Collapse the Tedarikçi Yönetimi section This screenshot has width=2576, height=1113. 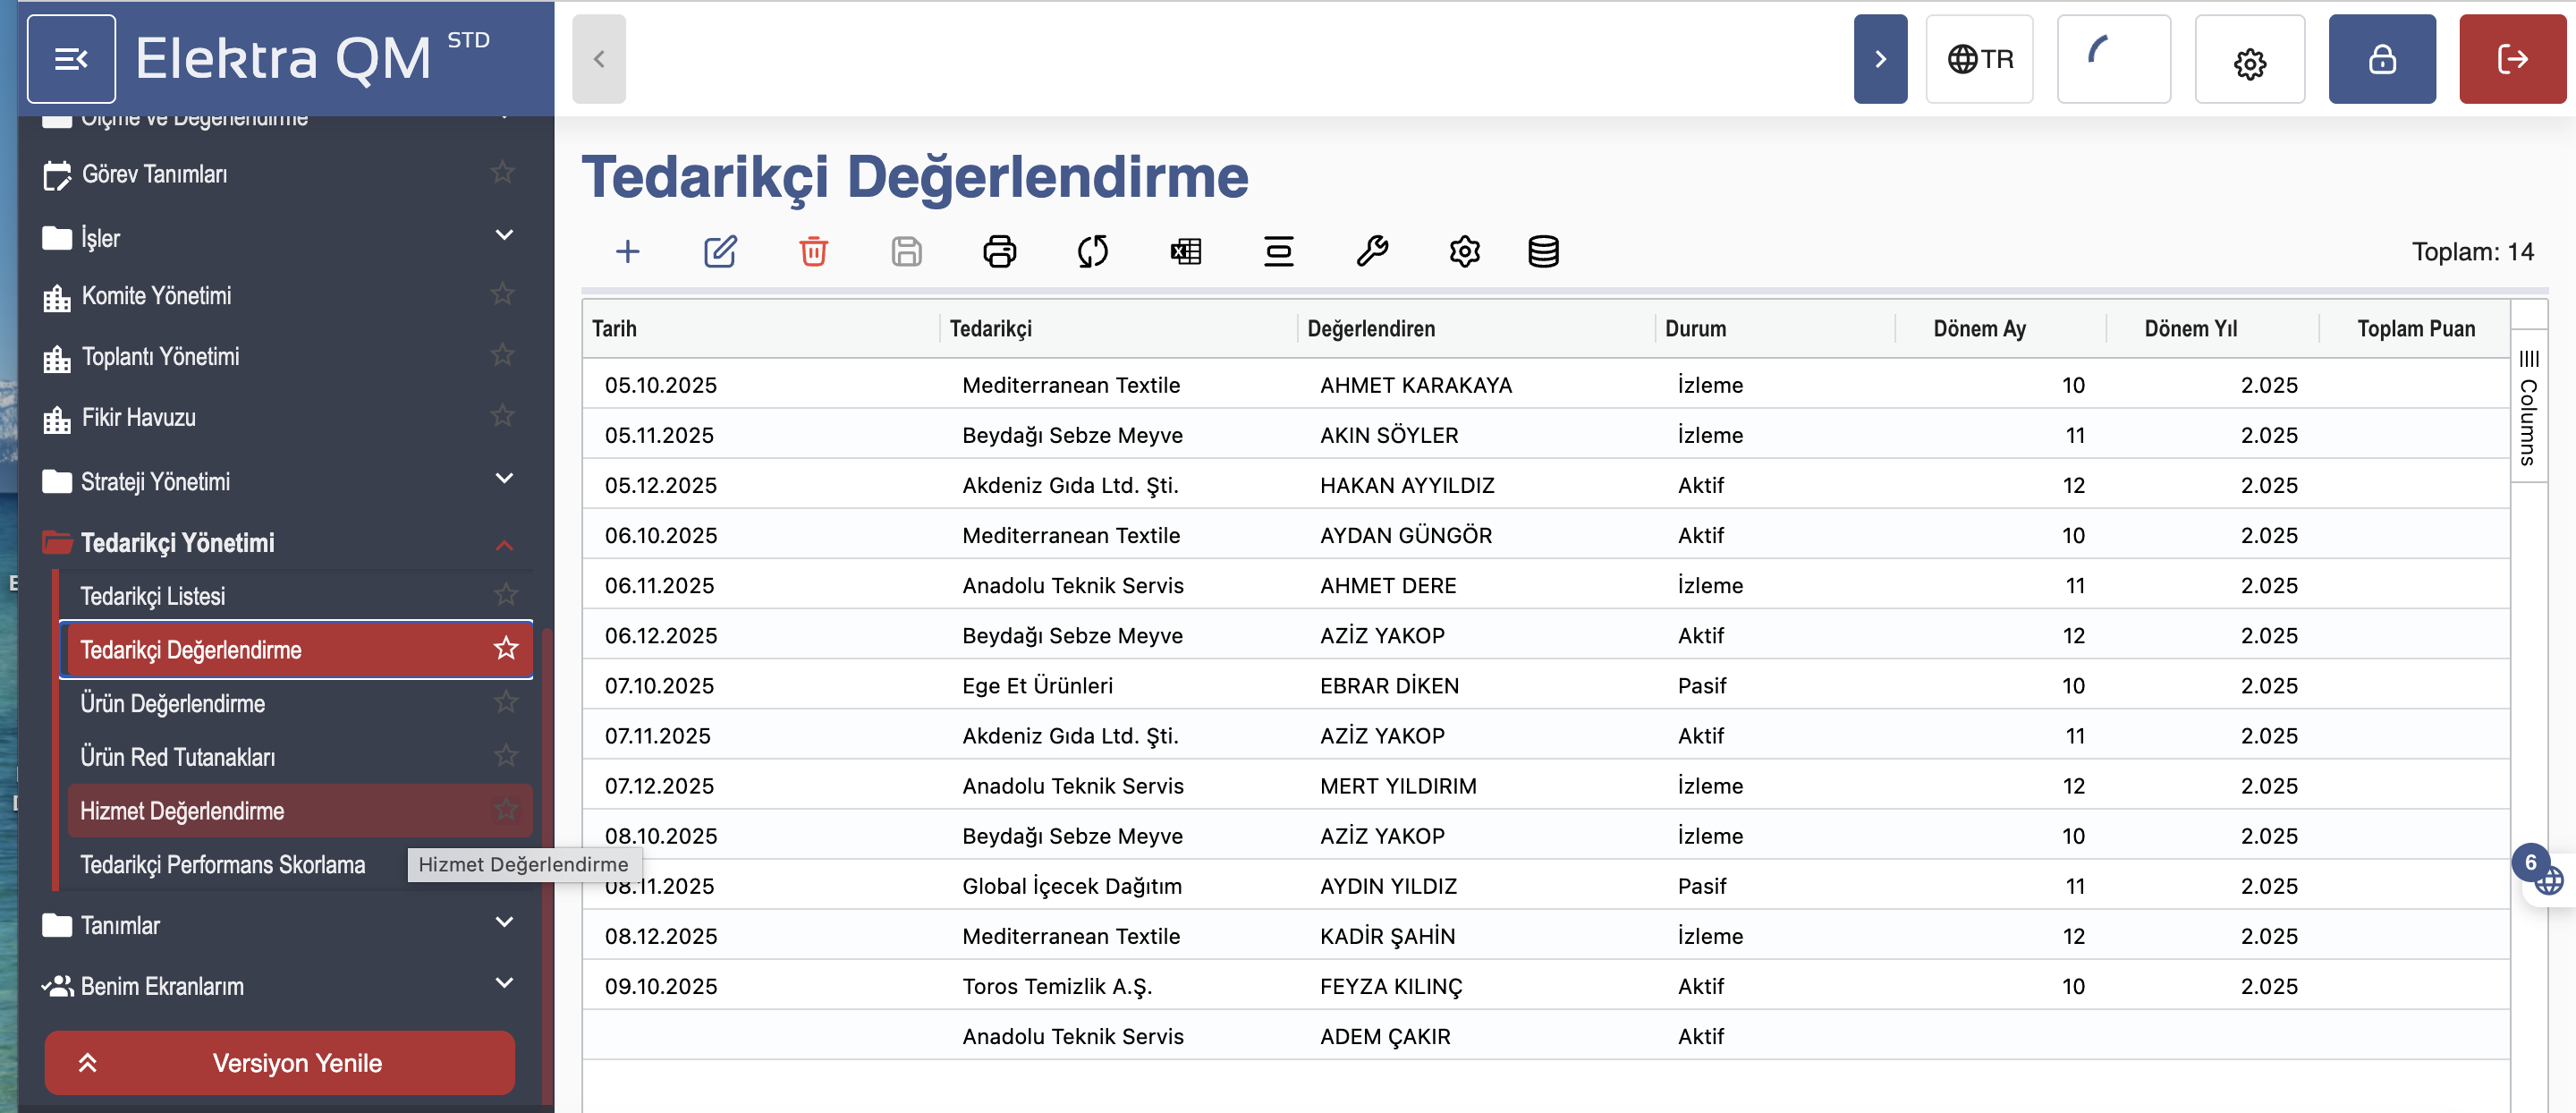(x=504, y=544)
